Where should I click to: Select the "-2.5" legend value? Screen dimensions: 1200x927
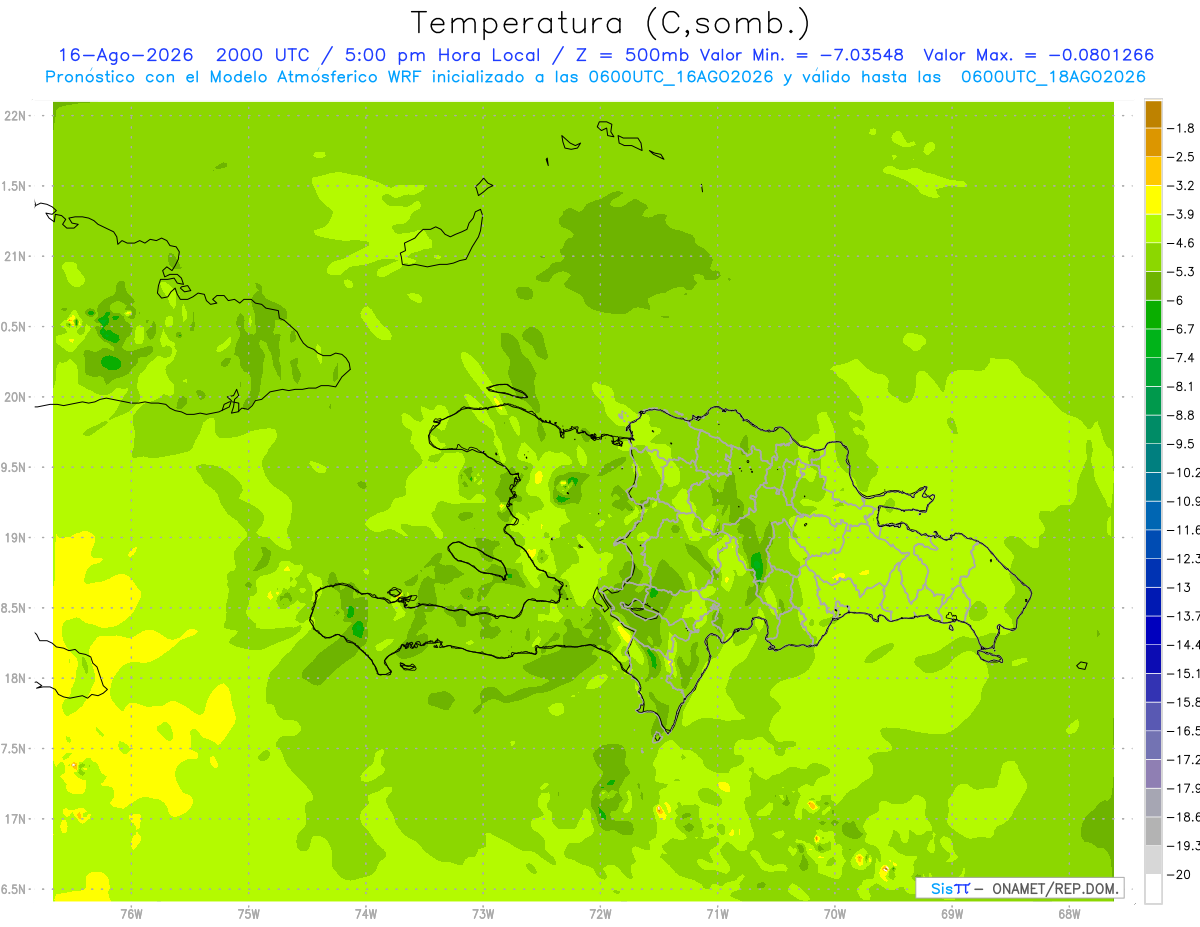(1181, 158)
